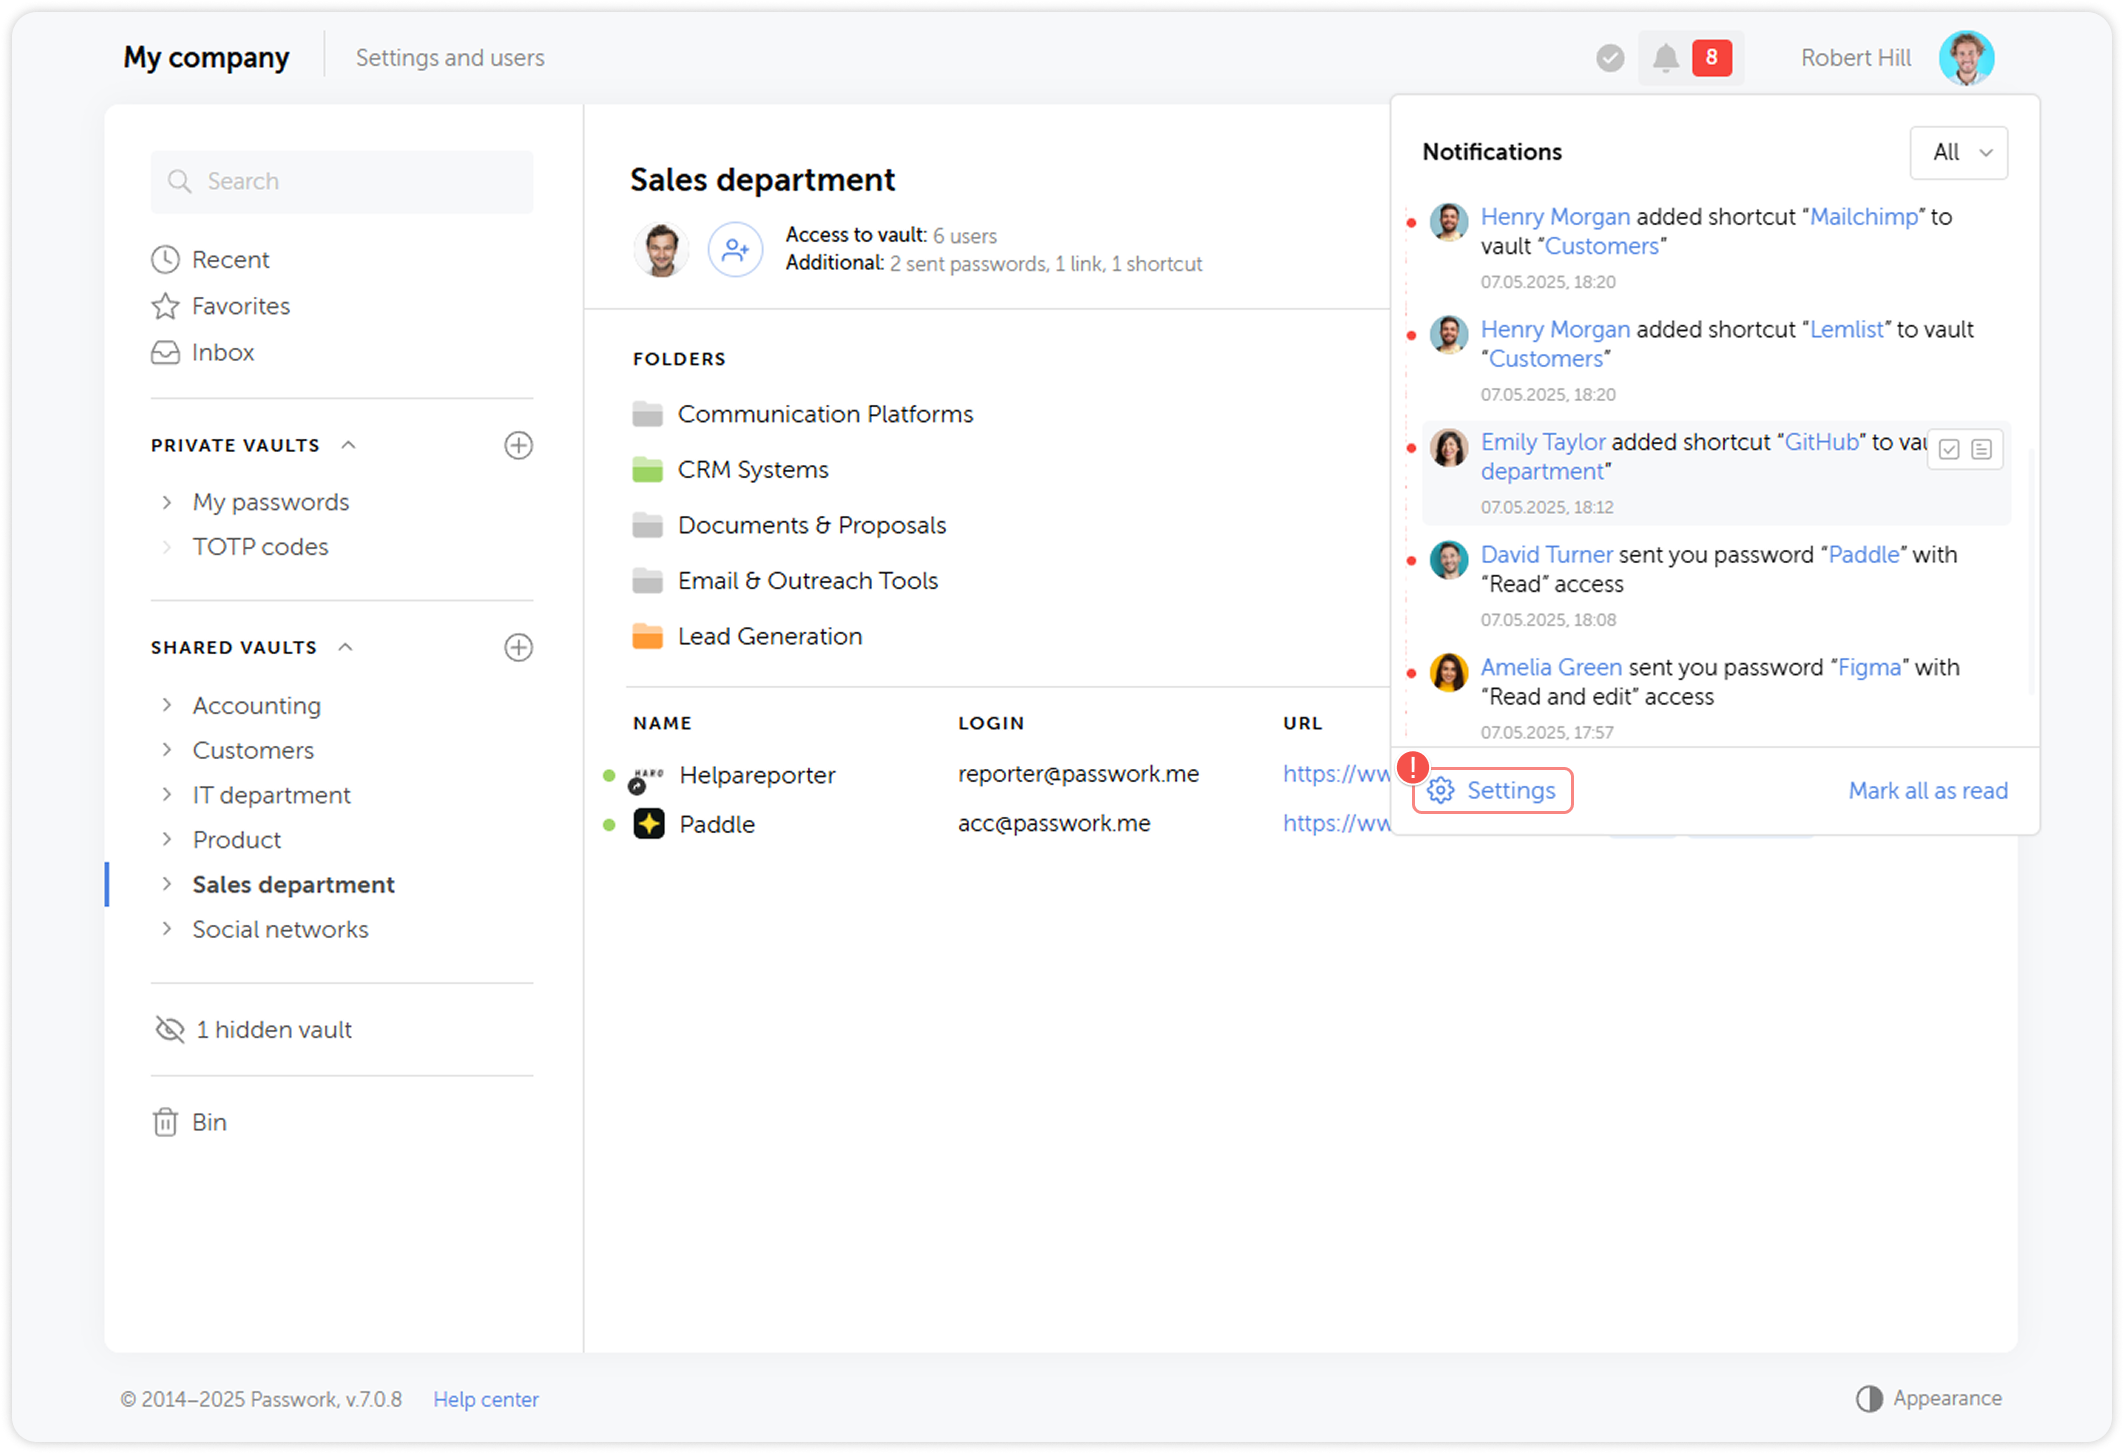Click the Recent clock icon
Image resolution: width=2124 pixels, height=1454 pixels.
coord(166,259)
